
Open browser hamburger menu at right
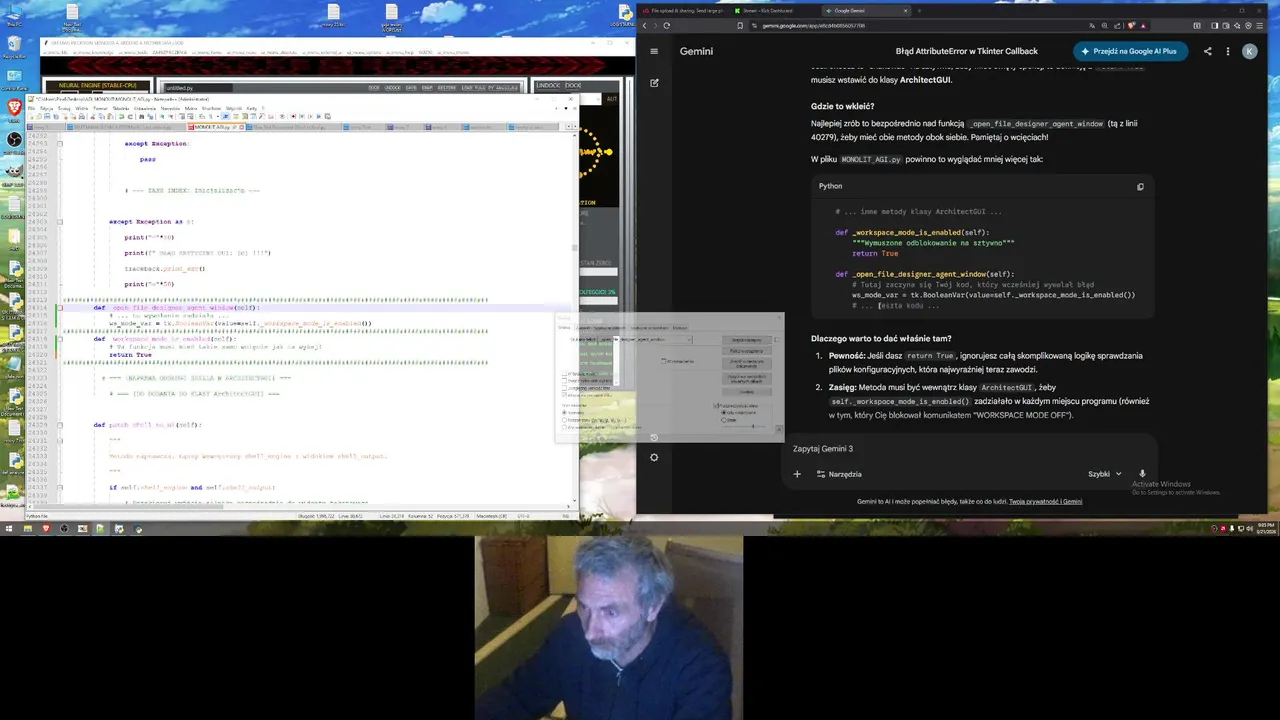[1260, 25]
